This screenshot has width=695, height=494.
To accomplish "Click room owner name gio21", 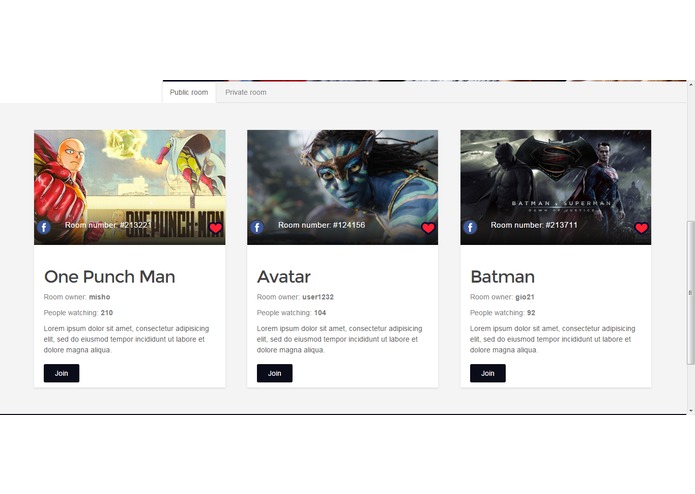I will pos(525,297).
